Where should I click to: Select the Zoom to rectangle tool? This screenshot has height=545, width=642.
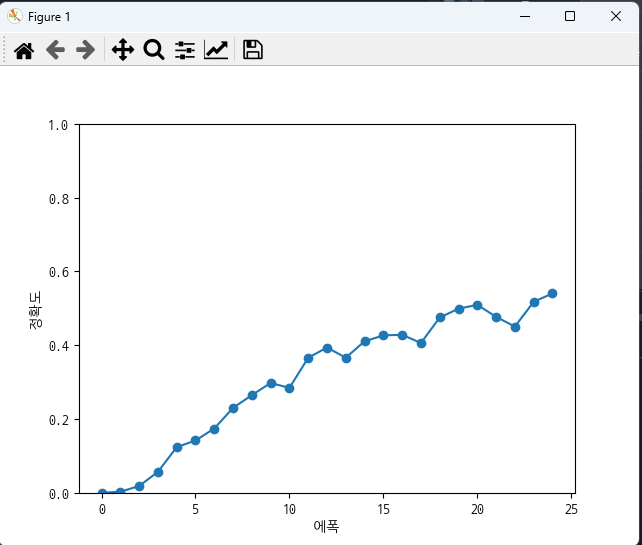pyautogui.click(x=154, y=50)
